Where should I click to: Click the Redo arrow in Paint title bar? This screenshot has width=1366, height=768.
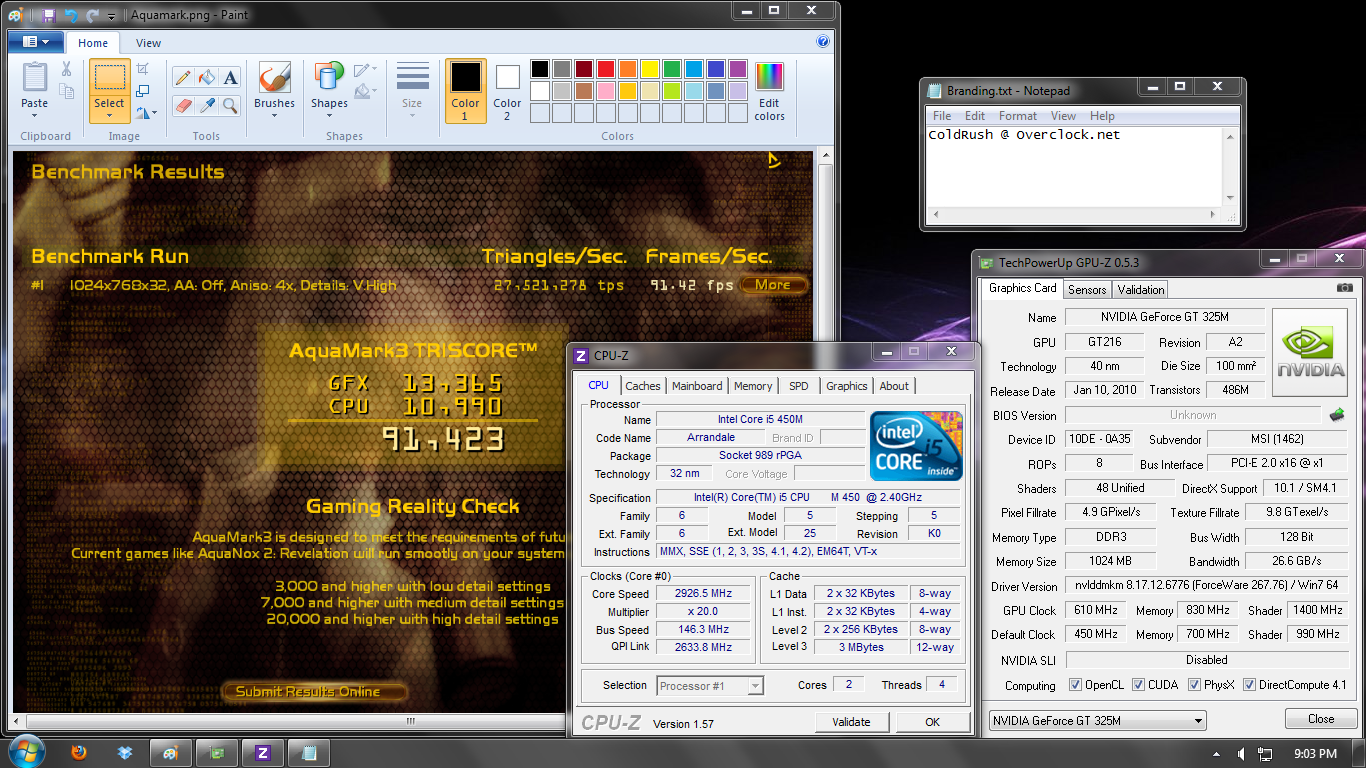[x=92, y=15]
